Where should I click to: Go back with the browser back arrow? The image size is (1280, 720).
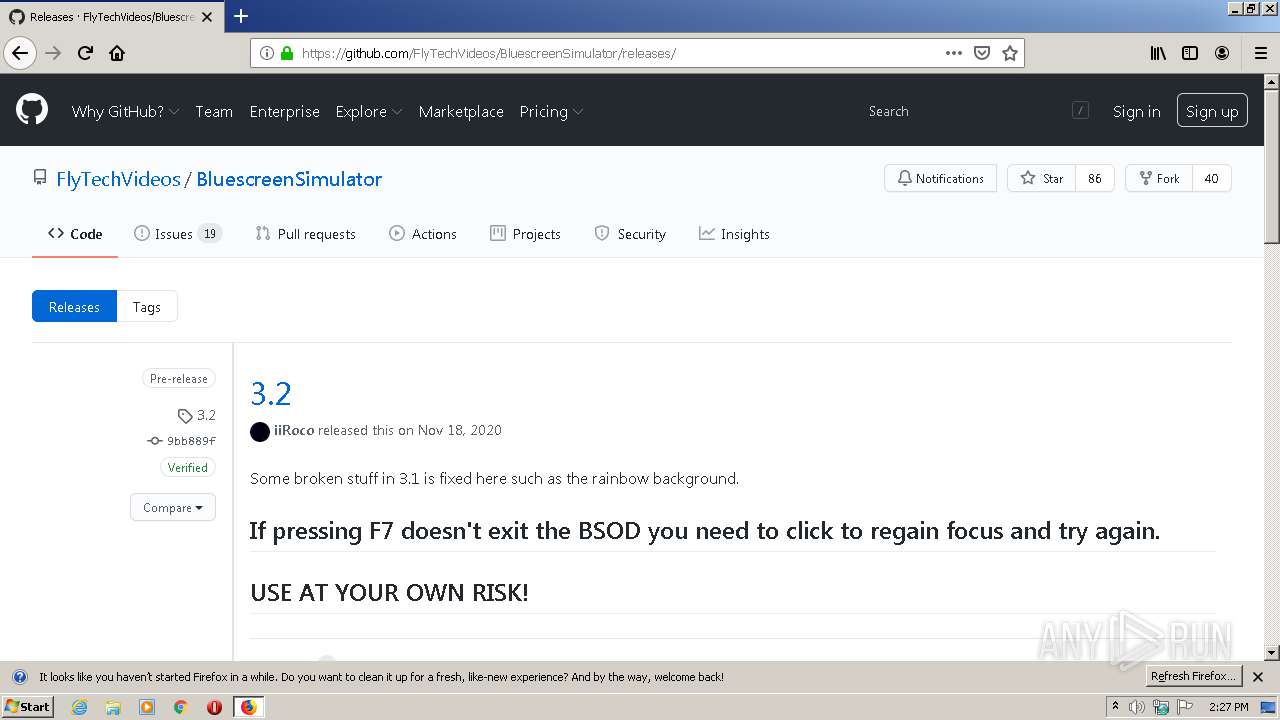click(x=20, y=53)
